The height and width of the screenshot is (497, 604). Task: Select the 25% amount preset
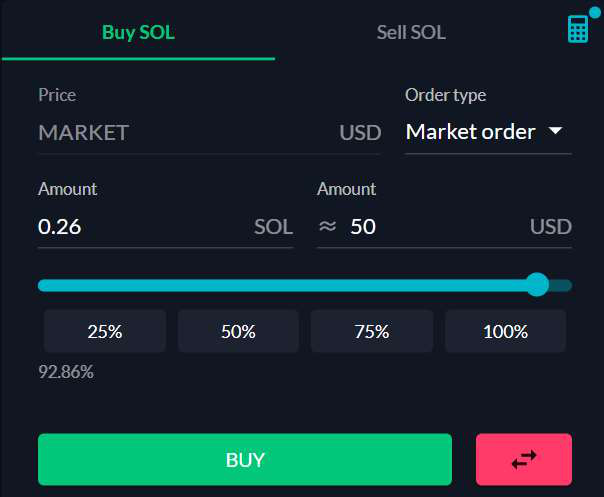coord(105,331)
